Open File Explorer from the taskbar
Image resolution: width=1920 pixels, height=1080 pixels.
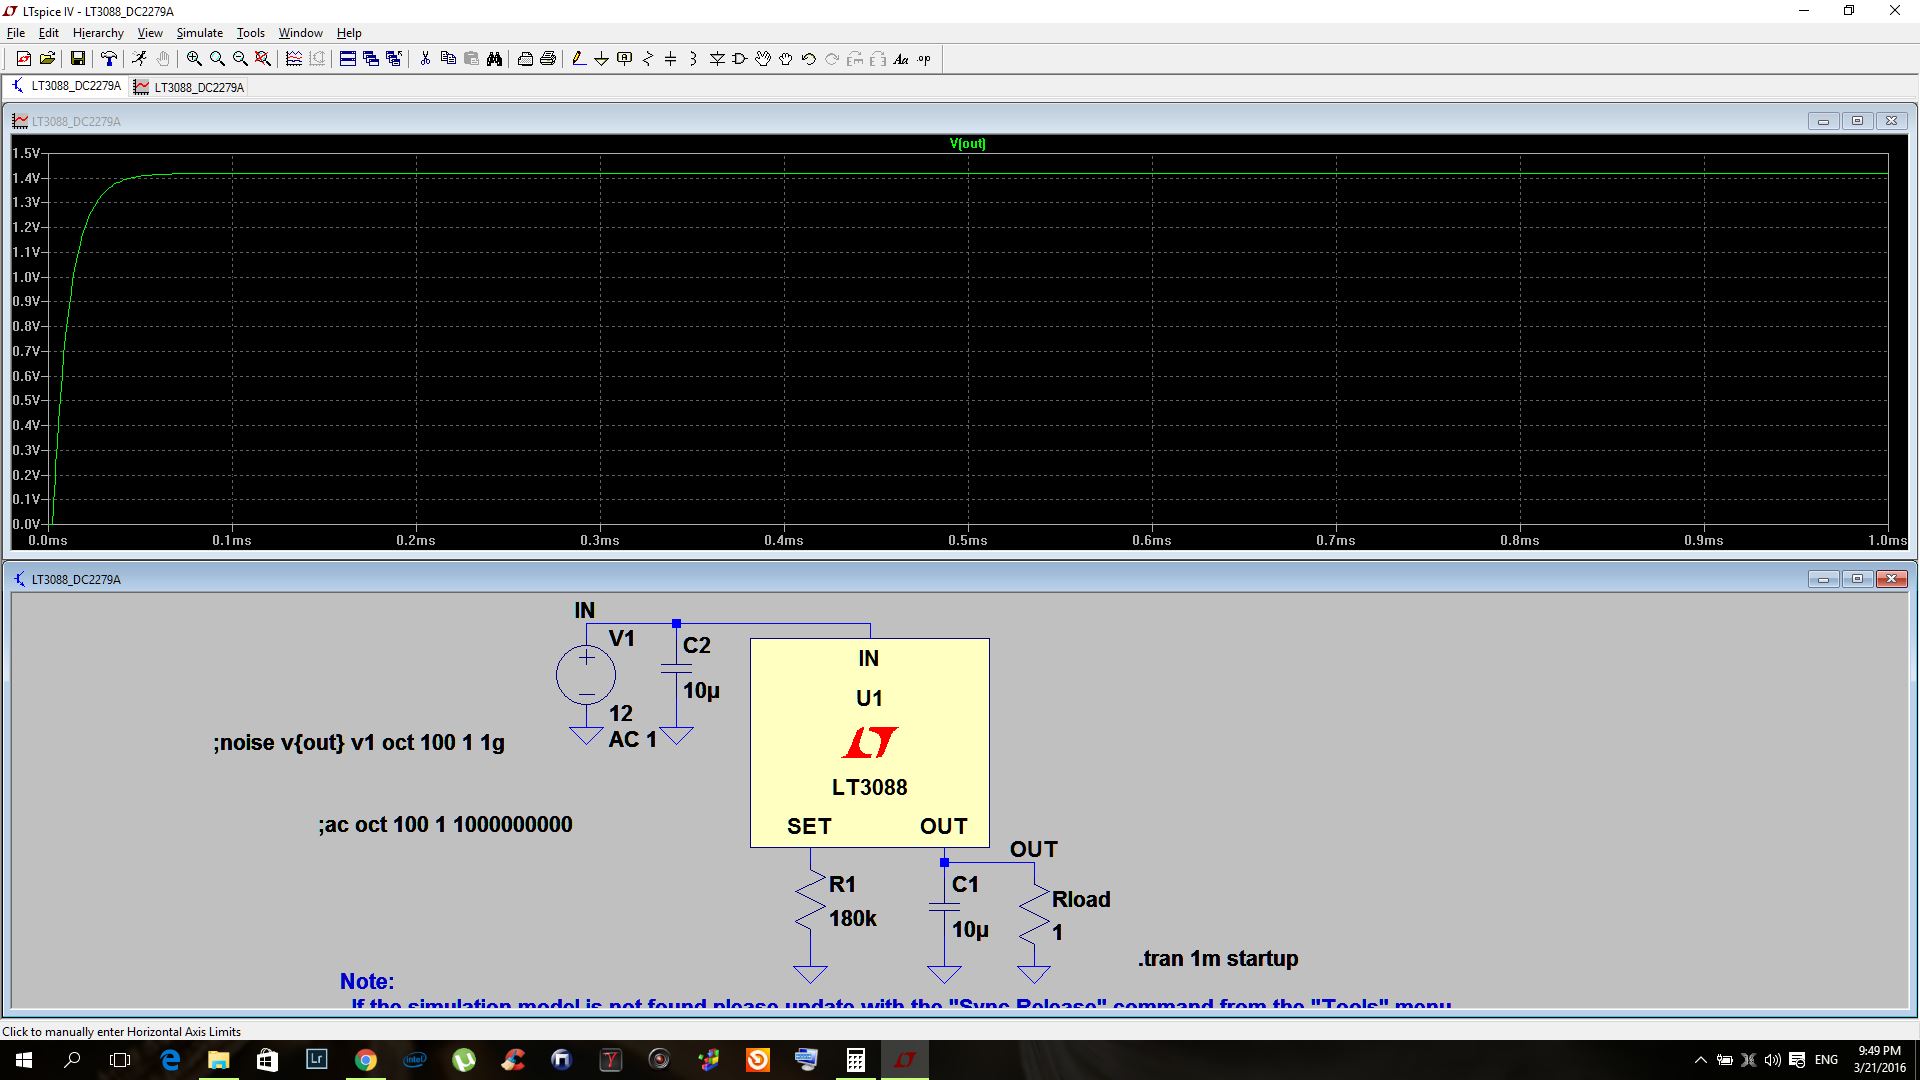click(218, 1060)
